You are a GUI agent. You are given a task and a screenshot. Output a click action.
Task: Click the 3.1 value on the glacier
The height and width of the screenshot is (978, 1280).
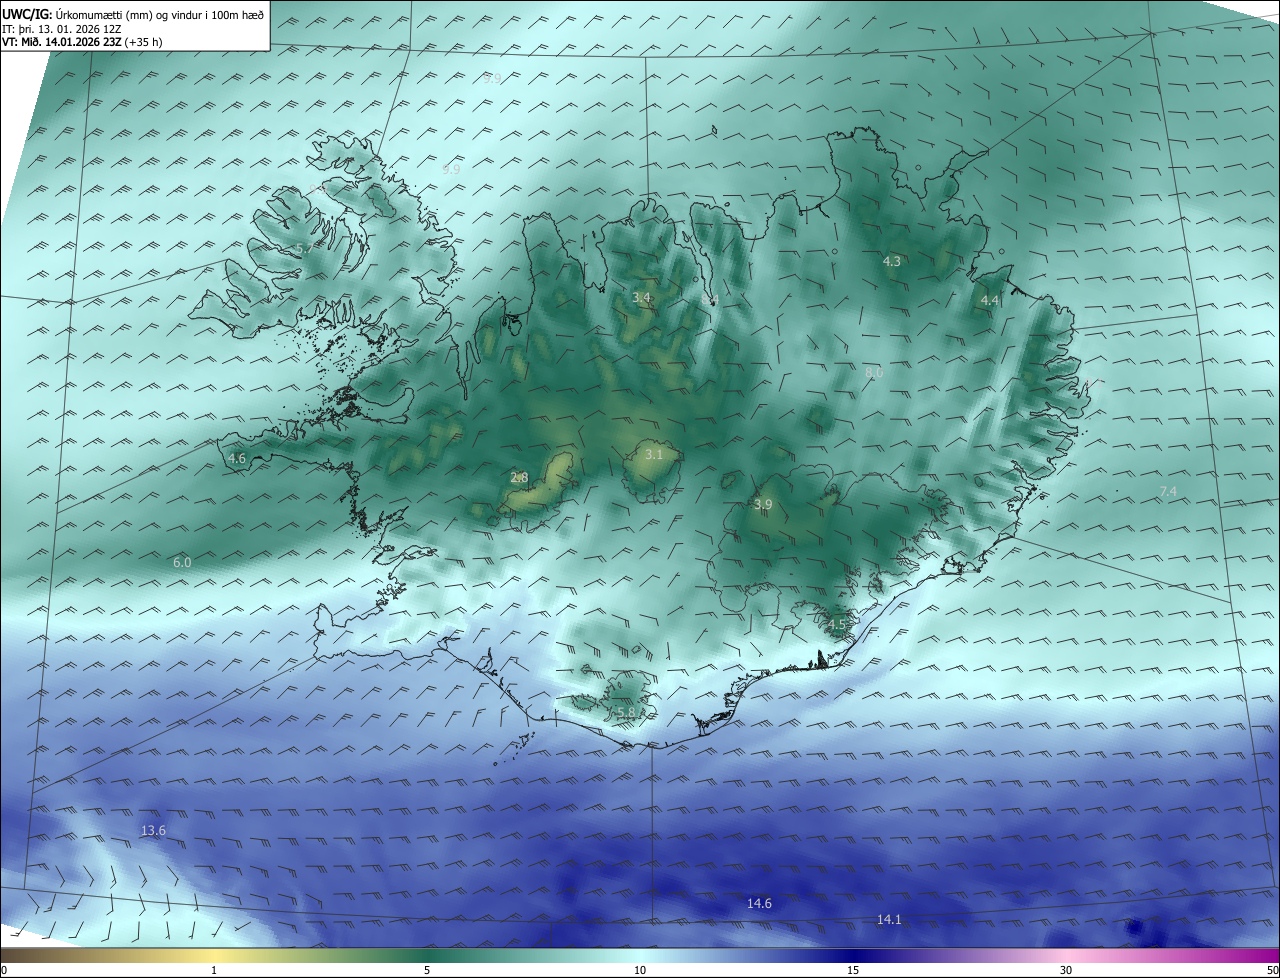[x=654, y=454]
